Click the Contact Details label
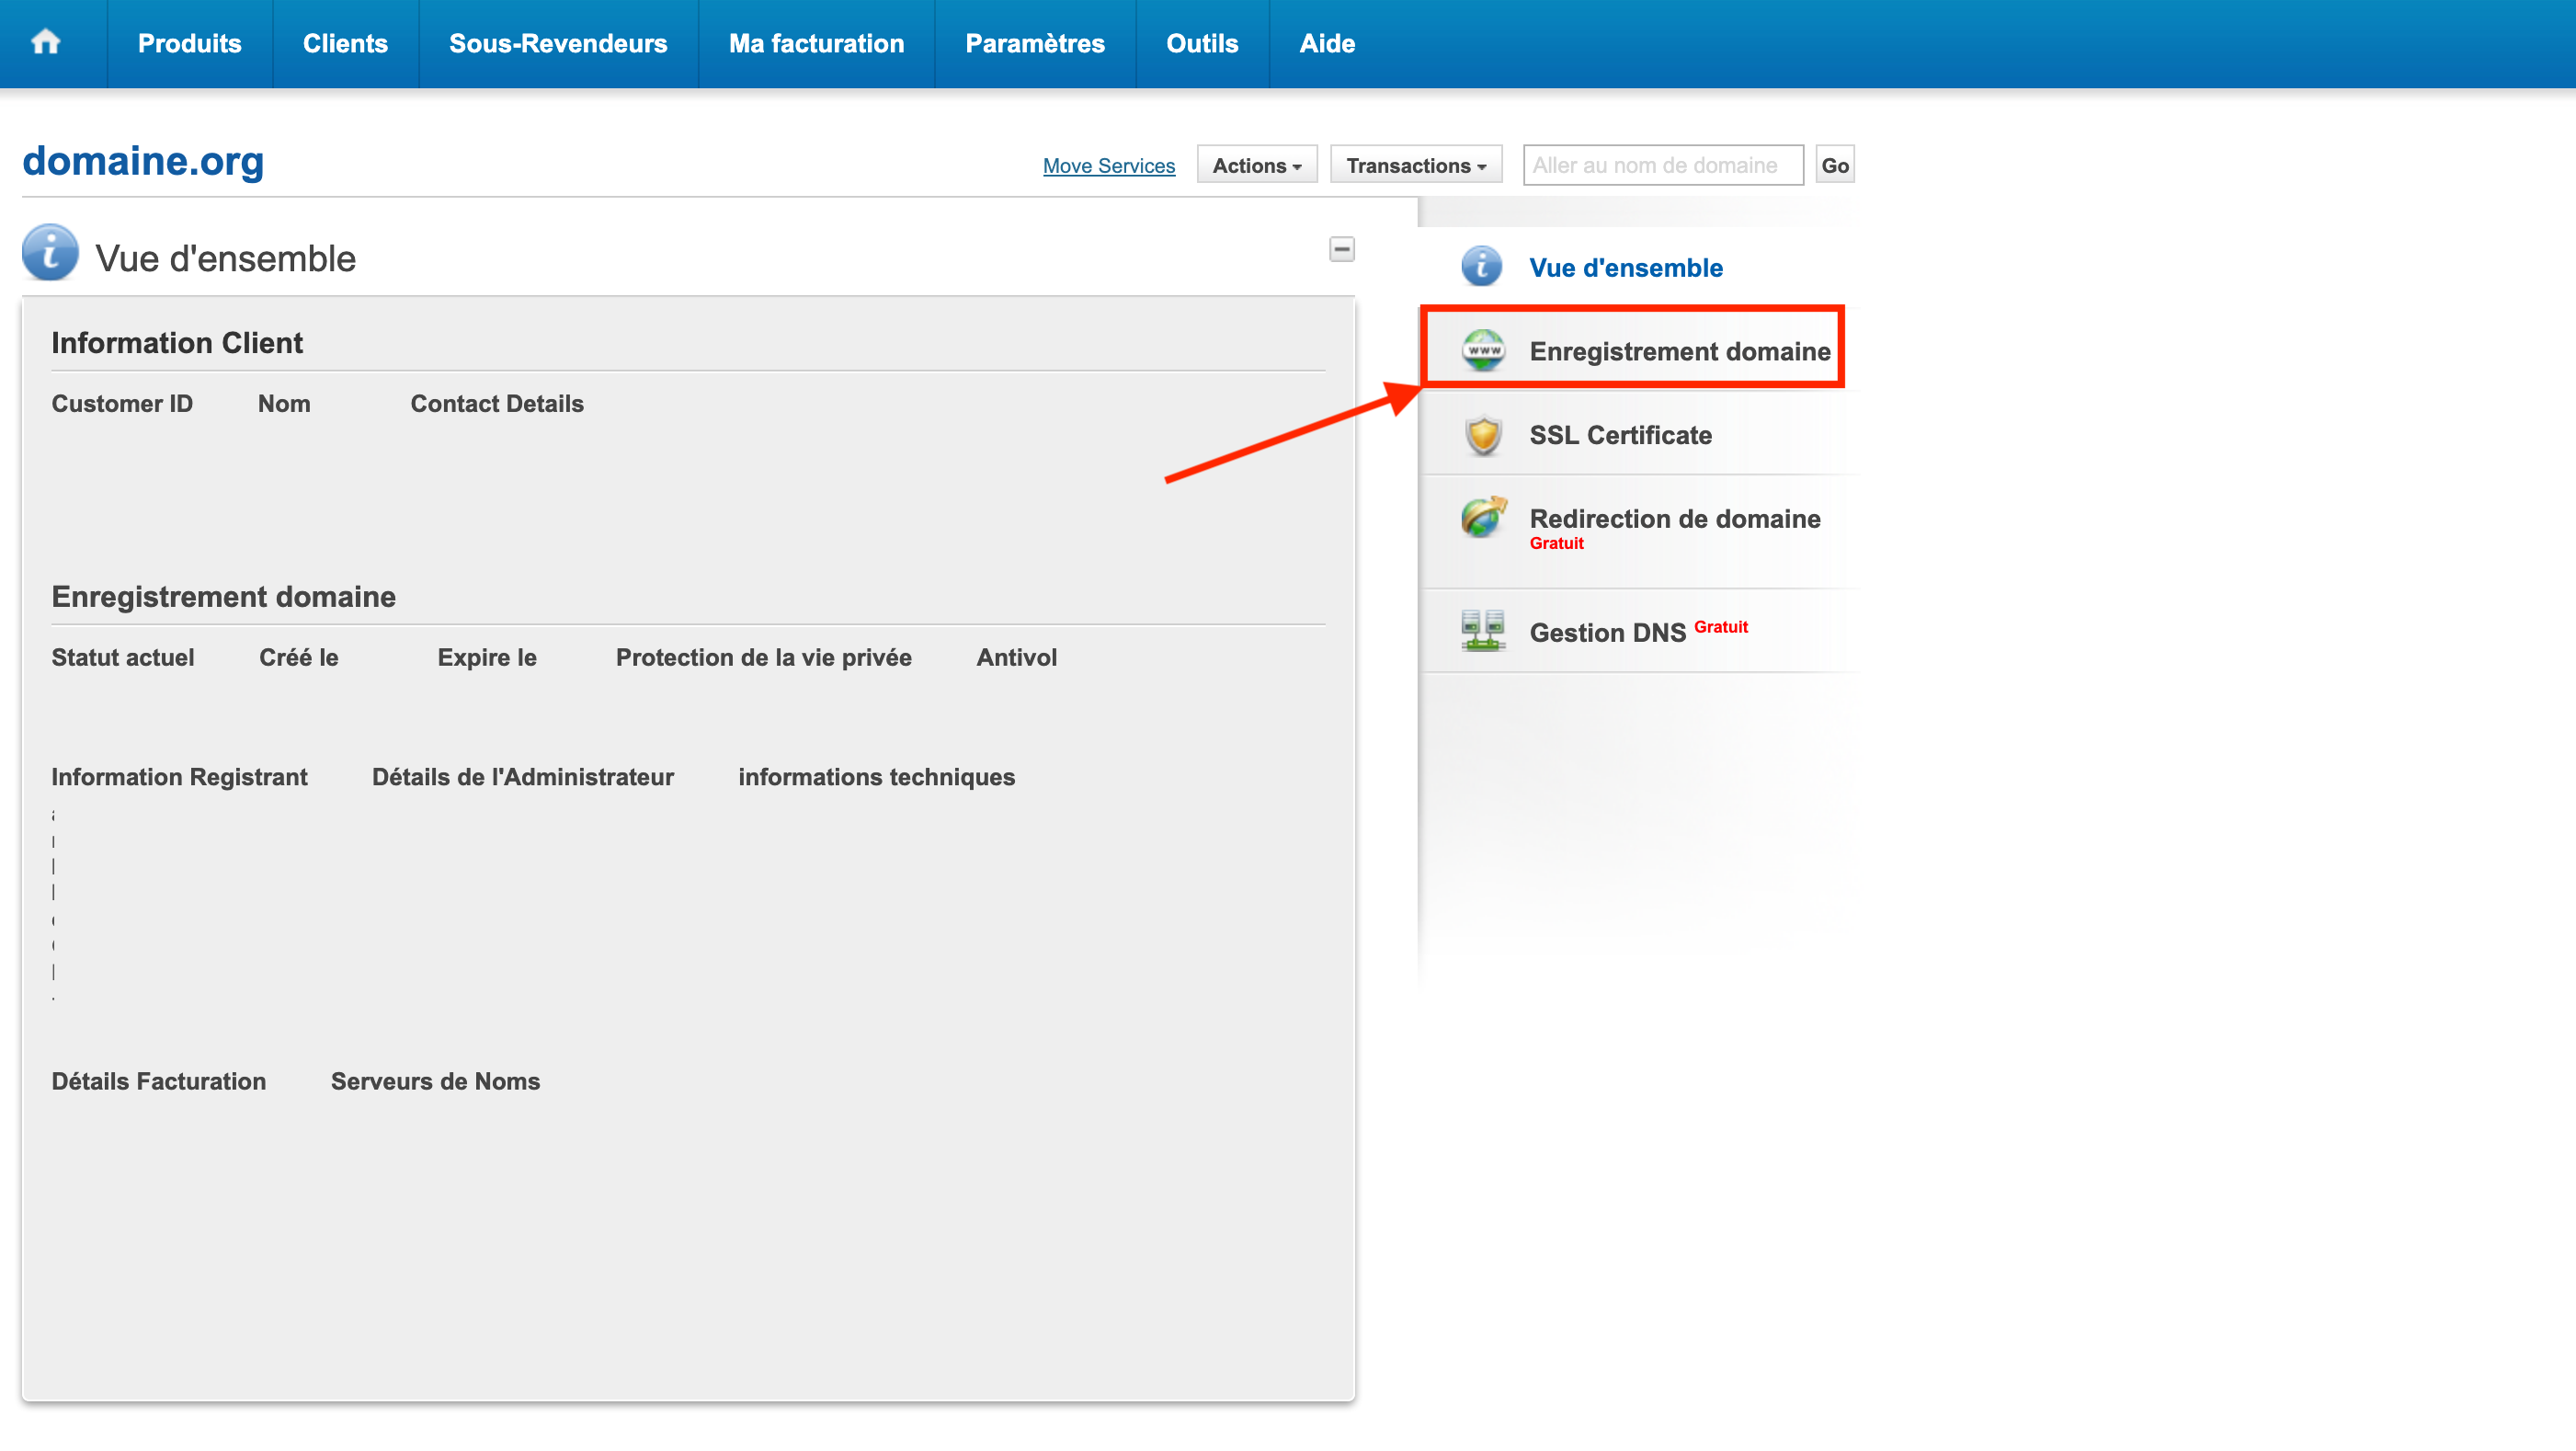Screen dimensions: 2576x1451 tap(497, 404)
